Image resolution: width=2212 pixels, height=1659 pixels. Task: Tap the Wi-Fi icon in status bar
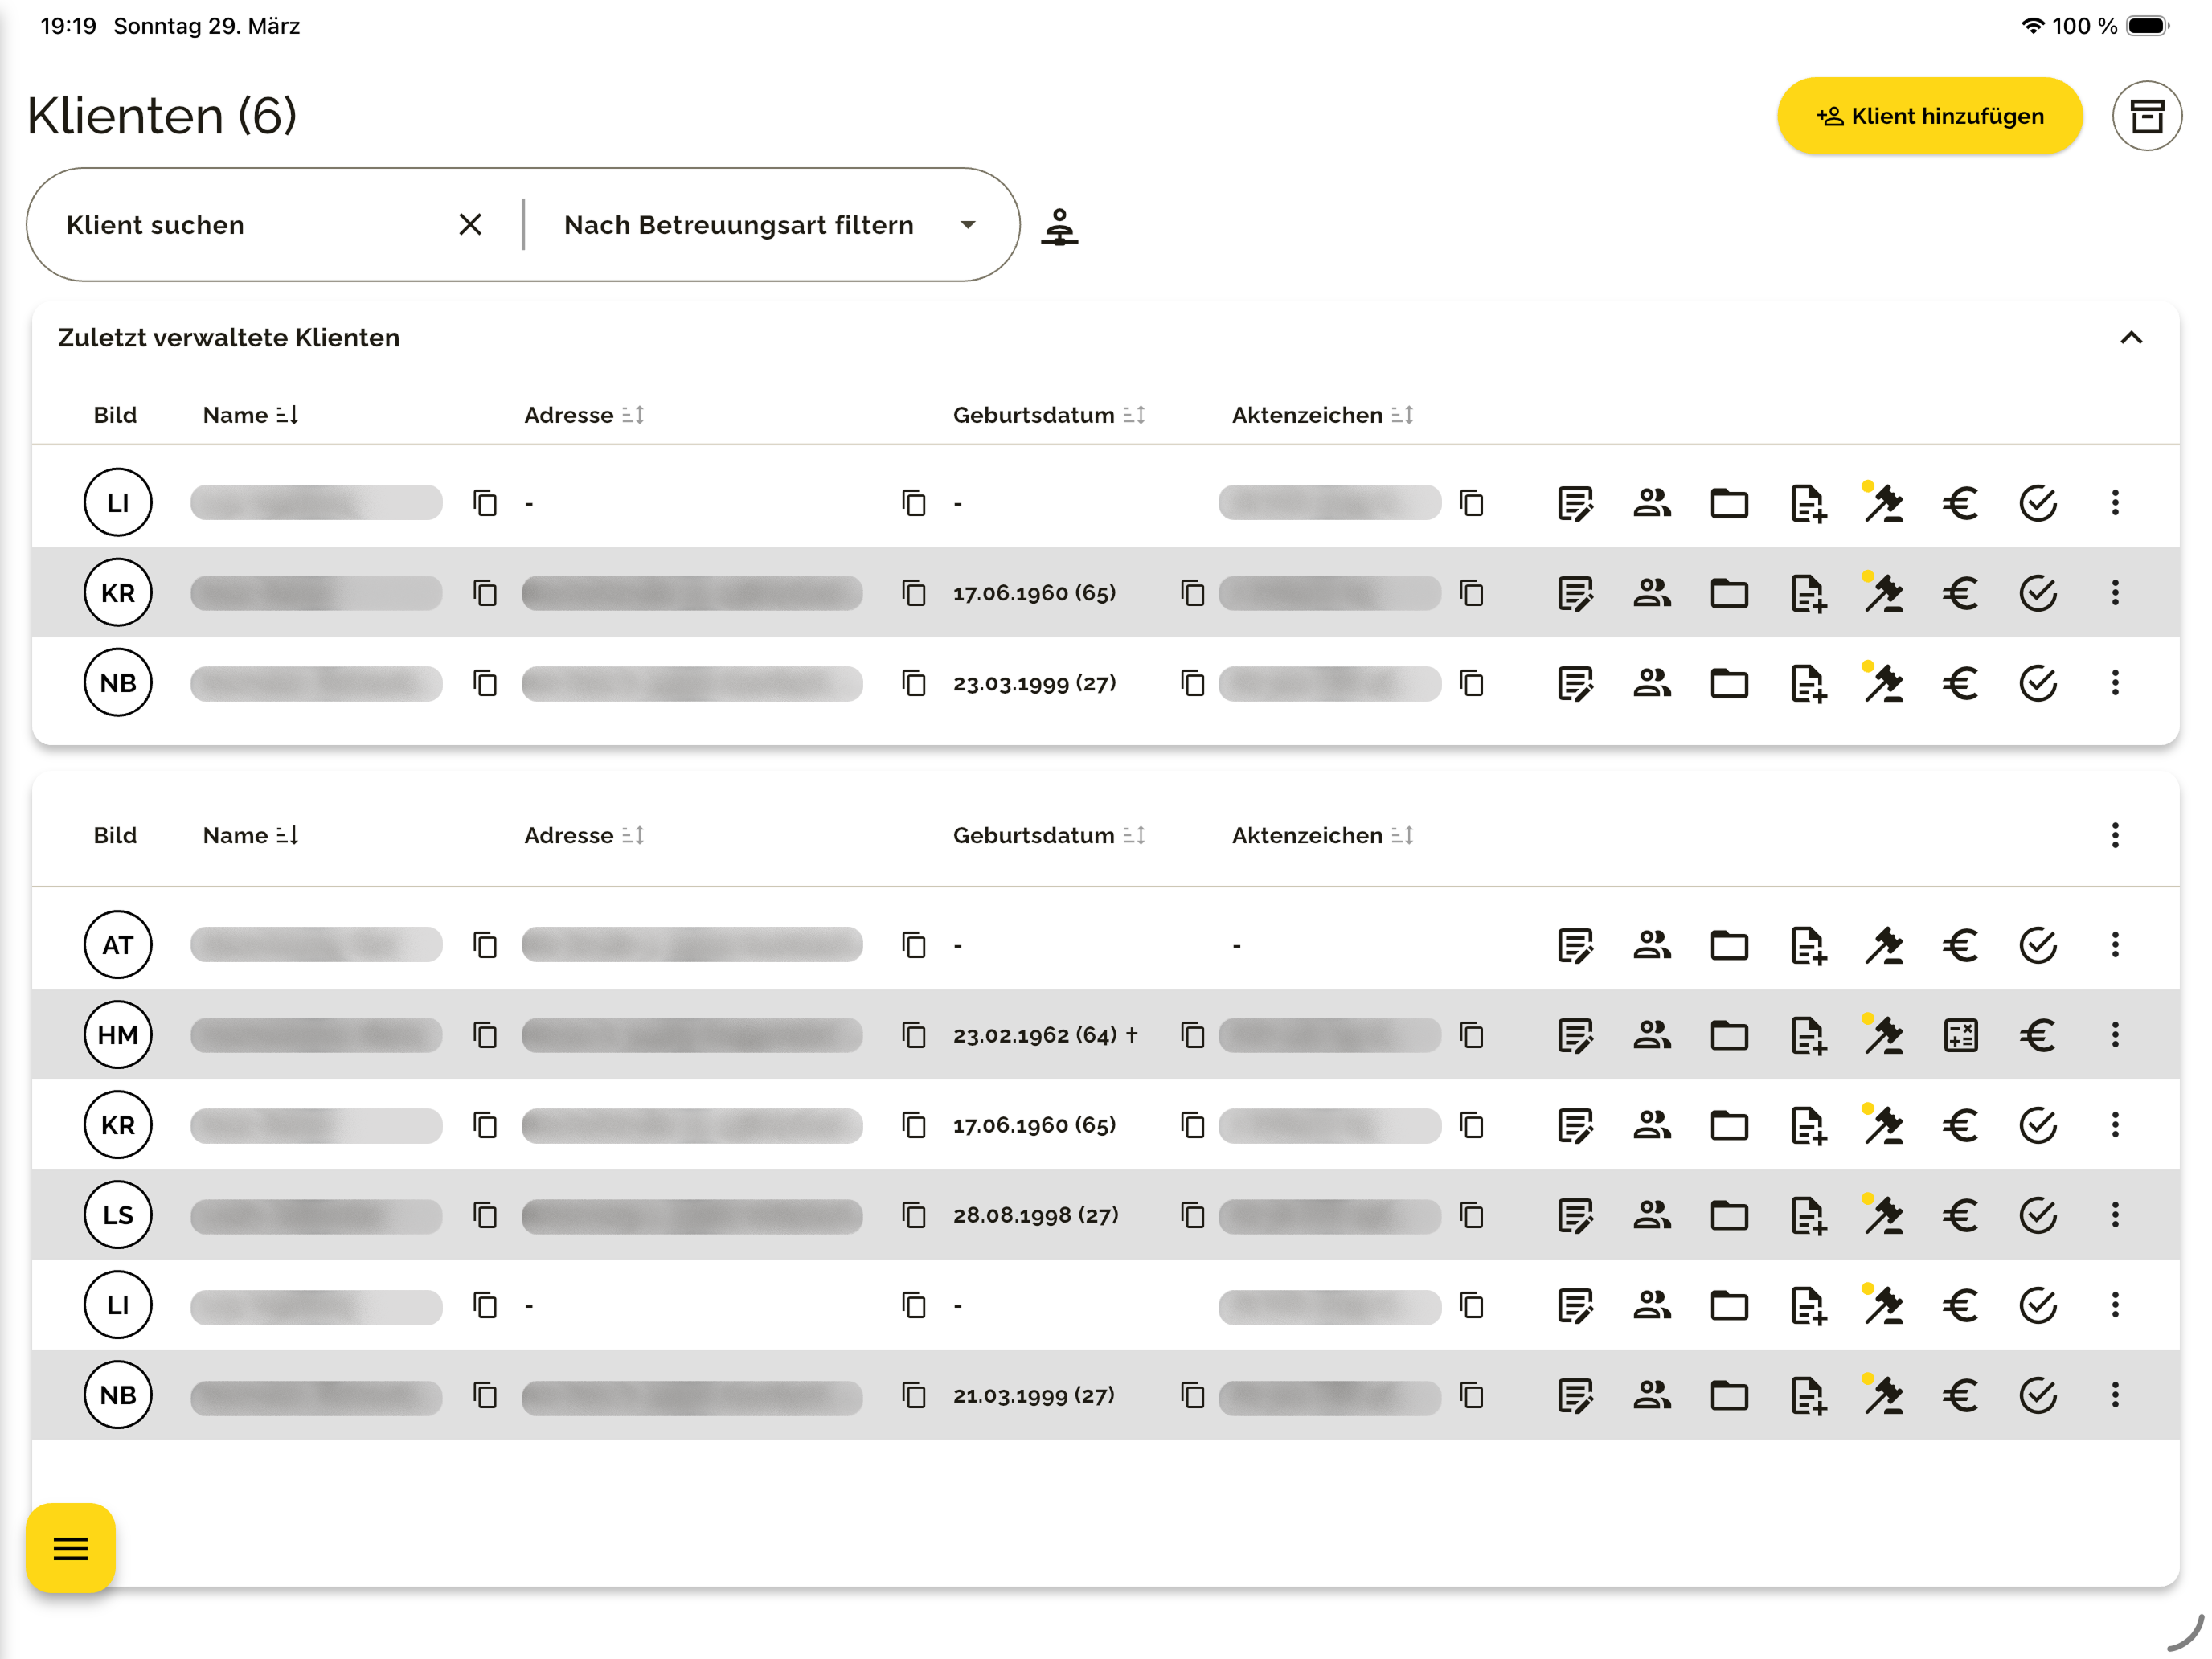pyautogui.click(x=2031, y=26)
